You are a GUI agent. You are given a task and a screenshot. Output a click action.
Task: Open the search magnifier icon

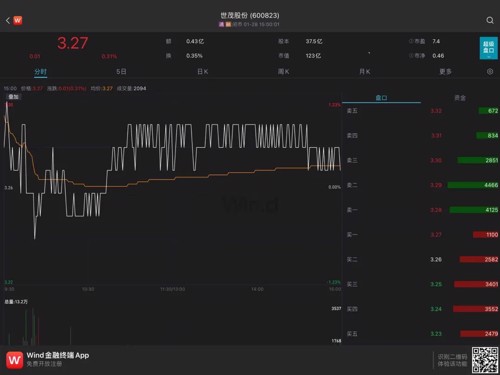point(490,21)
